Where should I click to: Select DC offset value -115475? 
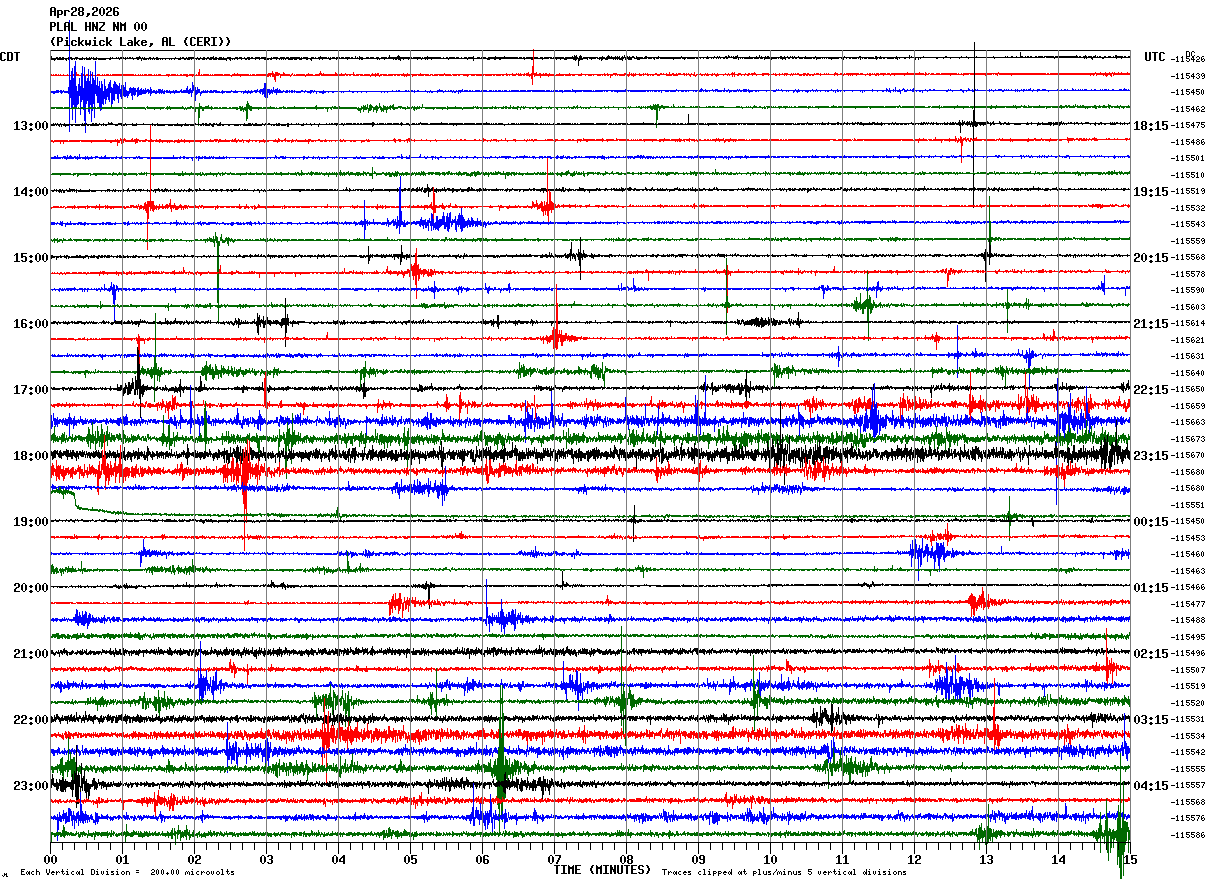pyautogui.click(x=1188, y=125)
